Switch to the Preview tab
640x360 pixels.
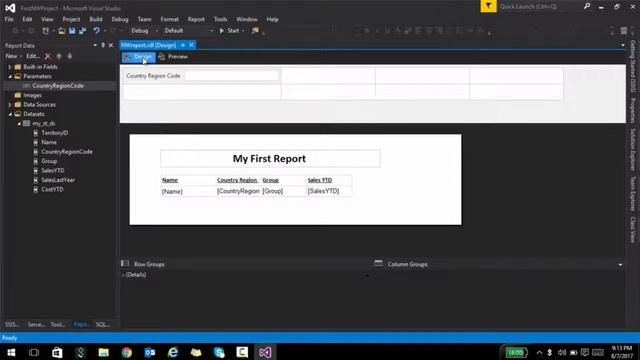pos(173,57)
